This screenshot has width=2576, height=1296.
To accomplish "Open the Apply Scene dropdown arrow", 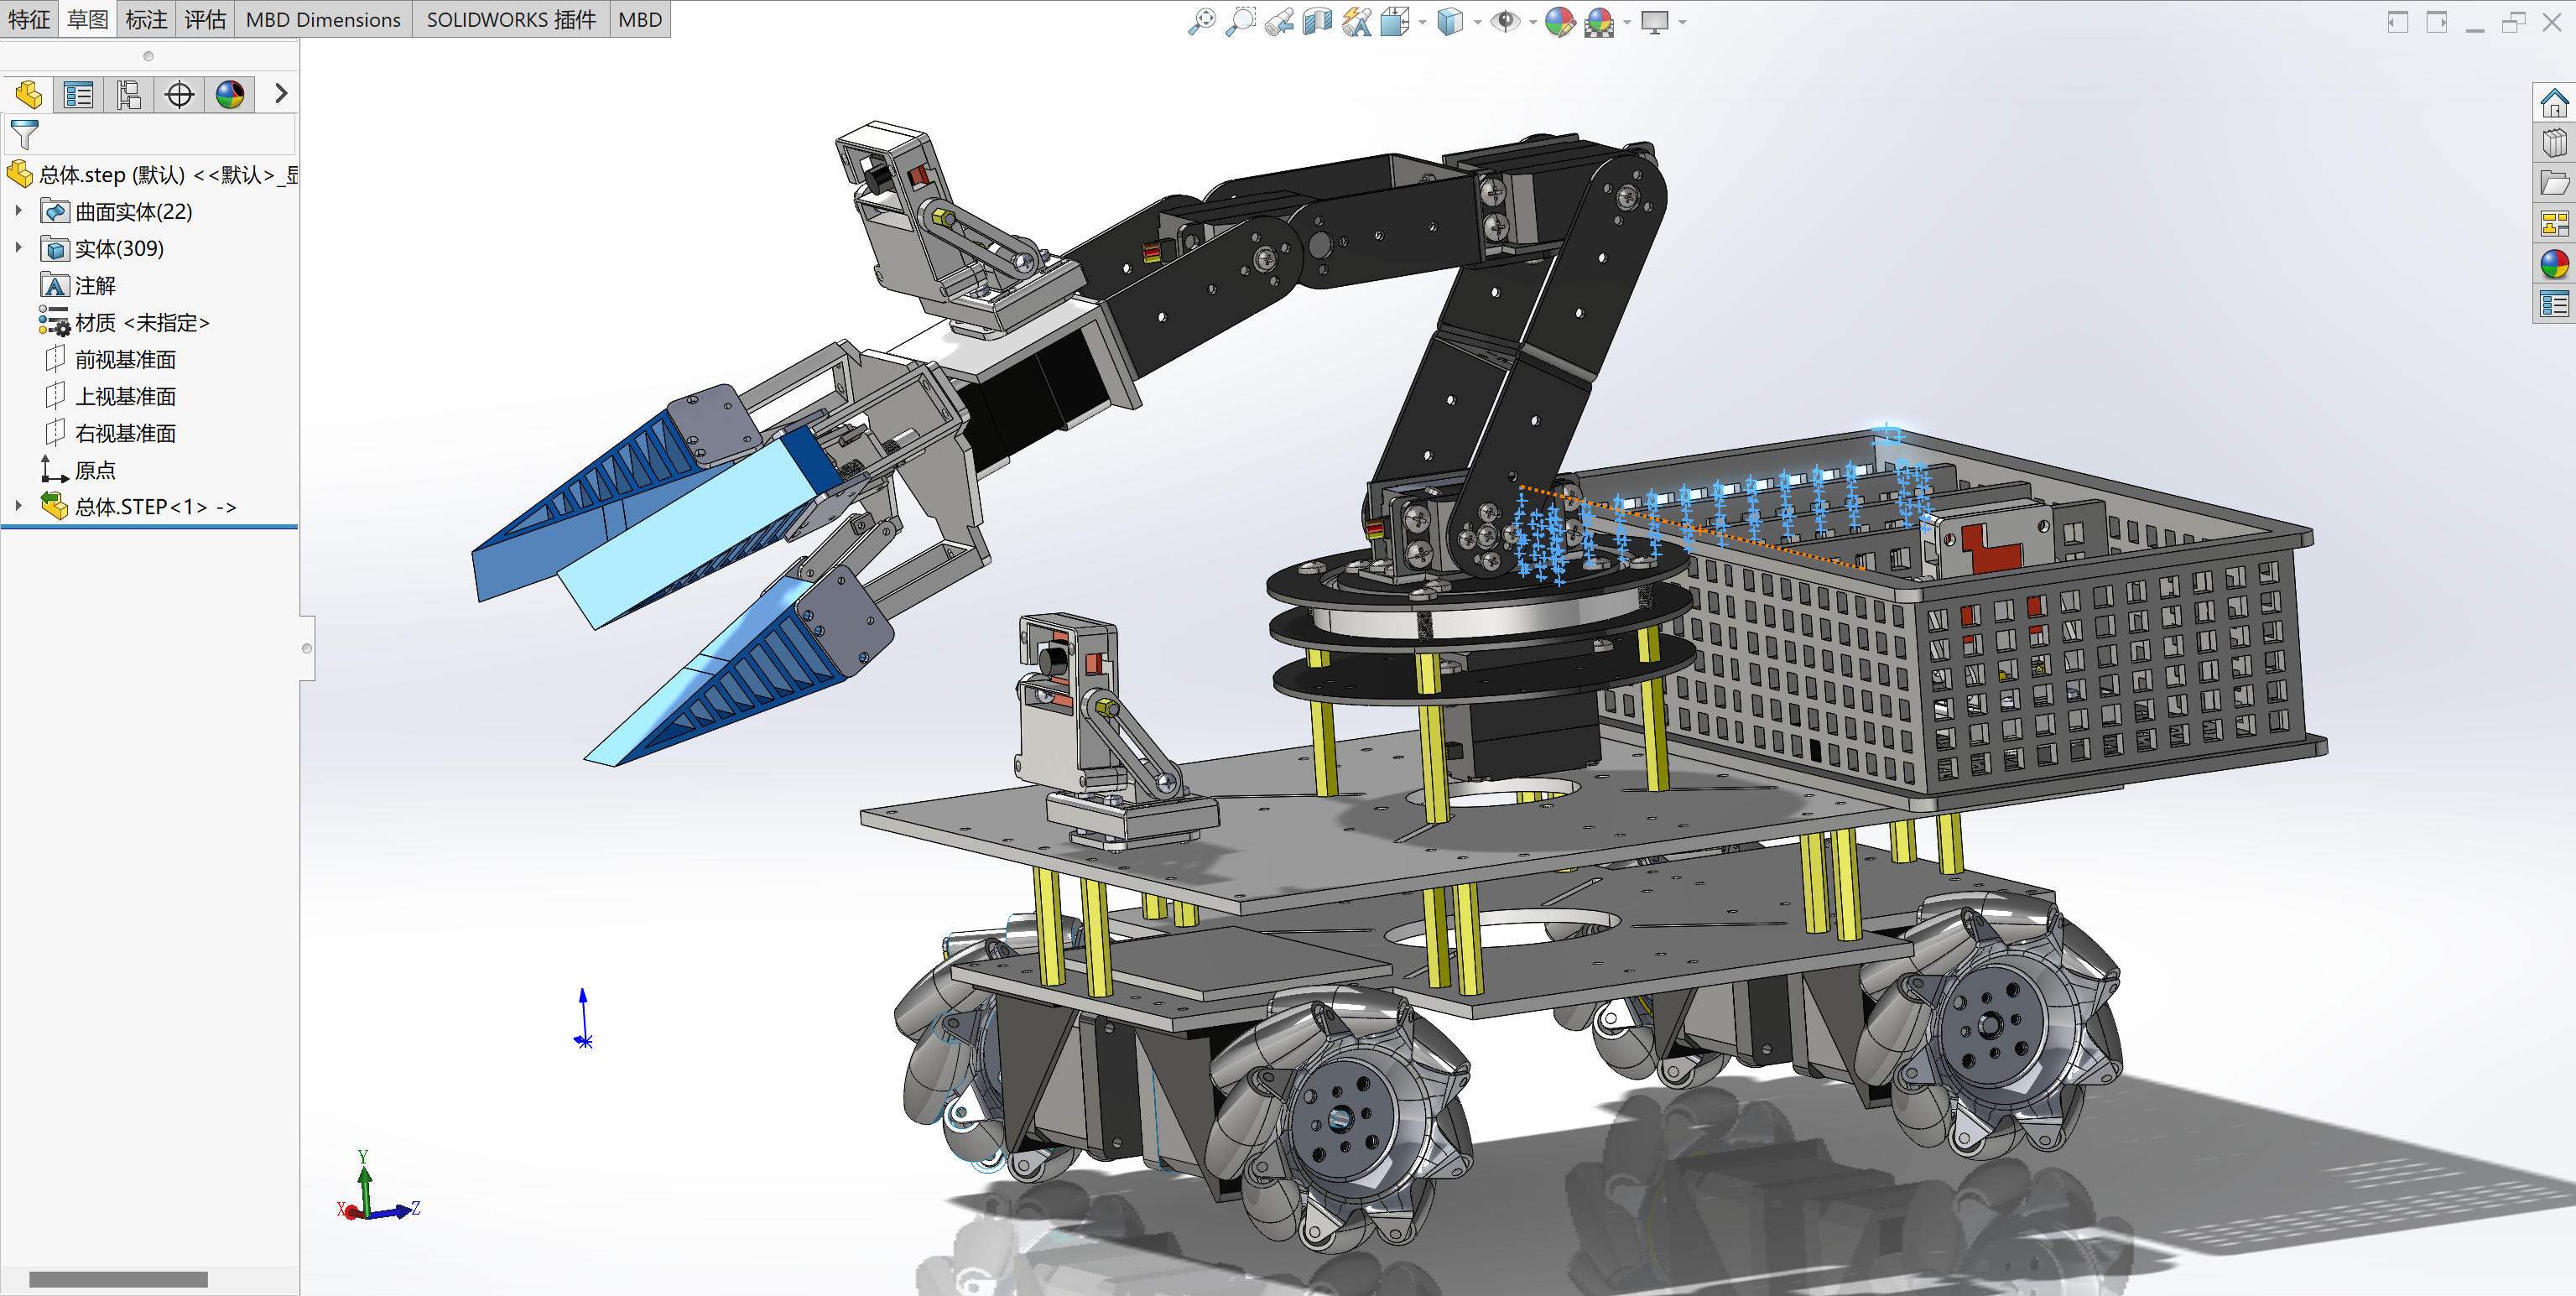I will (x=1627, y=22).
